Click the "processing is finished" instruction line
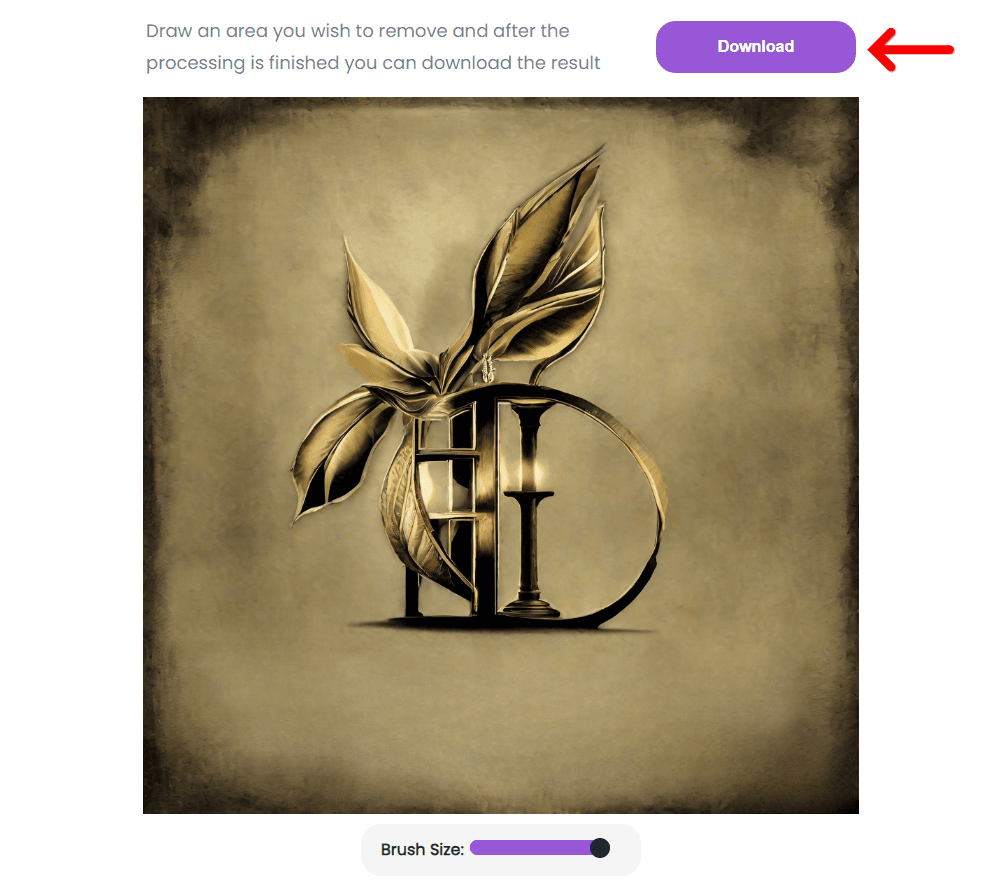Screen dimensions: 999x882 [373, 62]
